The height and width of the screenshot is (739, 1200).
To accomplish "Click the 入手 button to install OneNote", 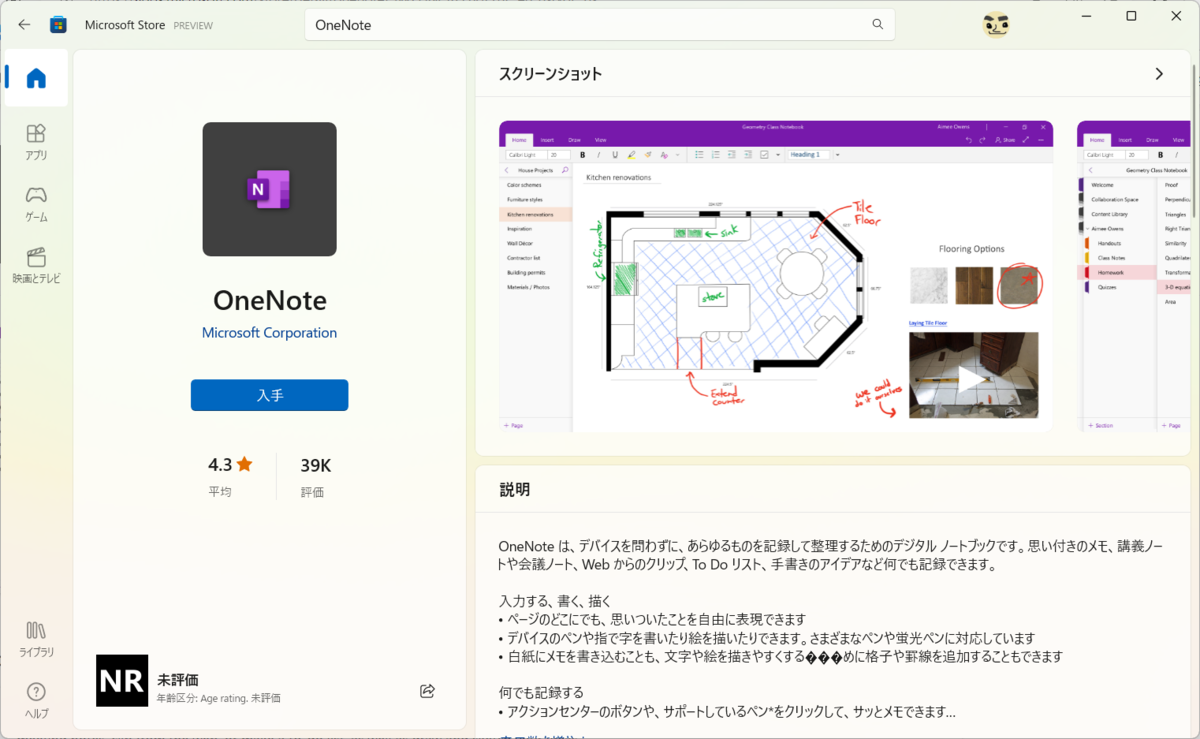I will click(269, 395).
